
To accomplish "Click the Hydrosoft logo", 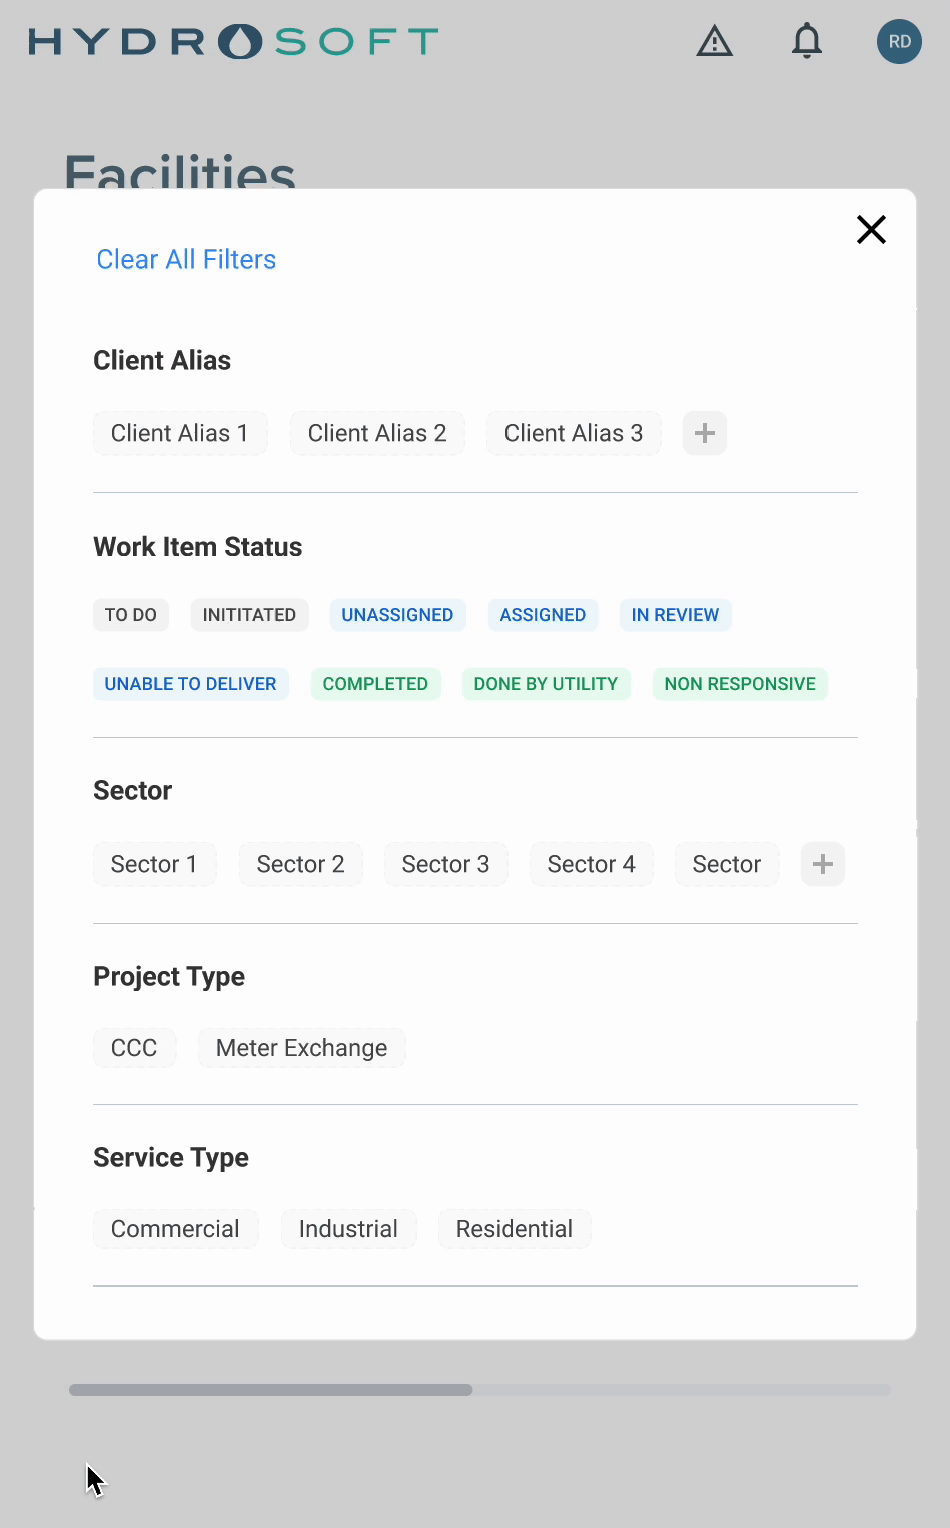I will tap(233, 42).
